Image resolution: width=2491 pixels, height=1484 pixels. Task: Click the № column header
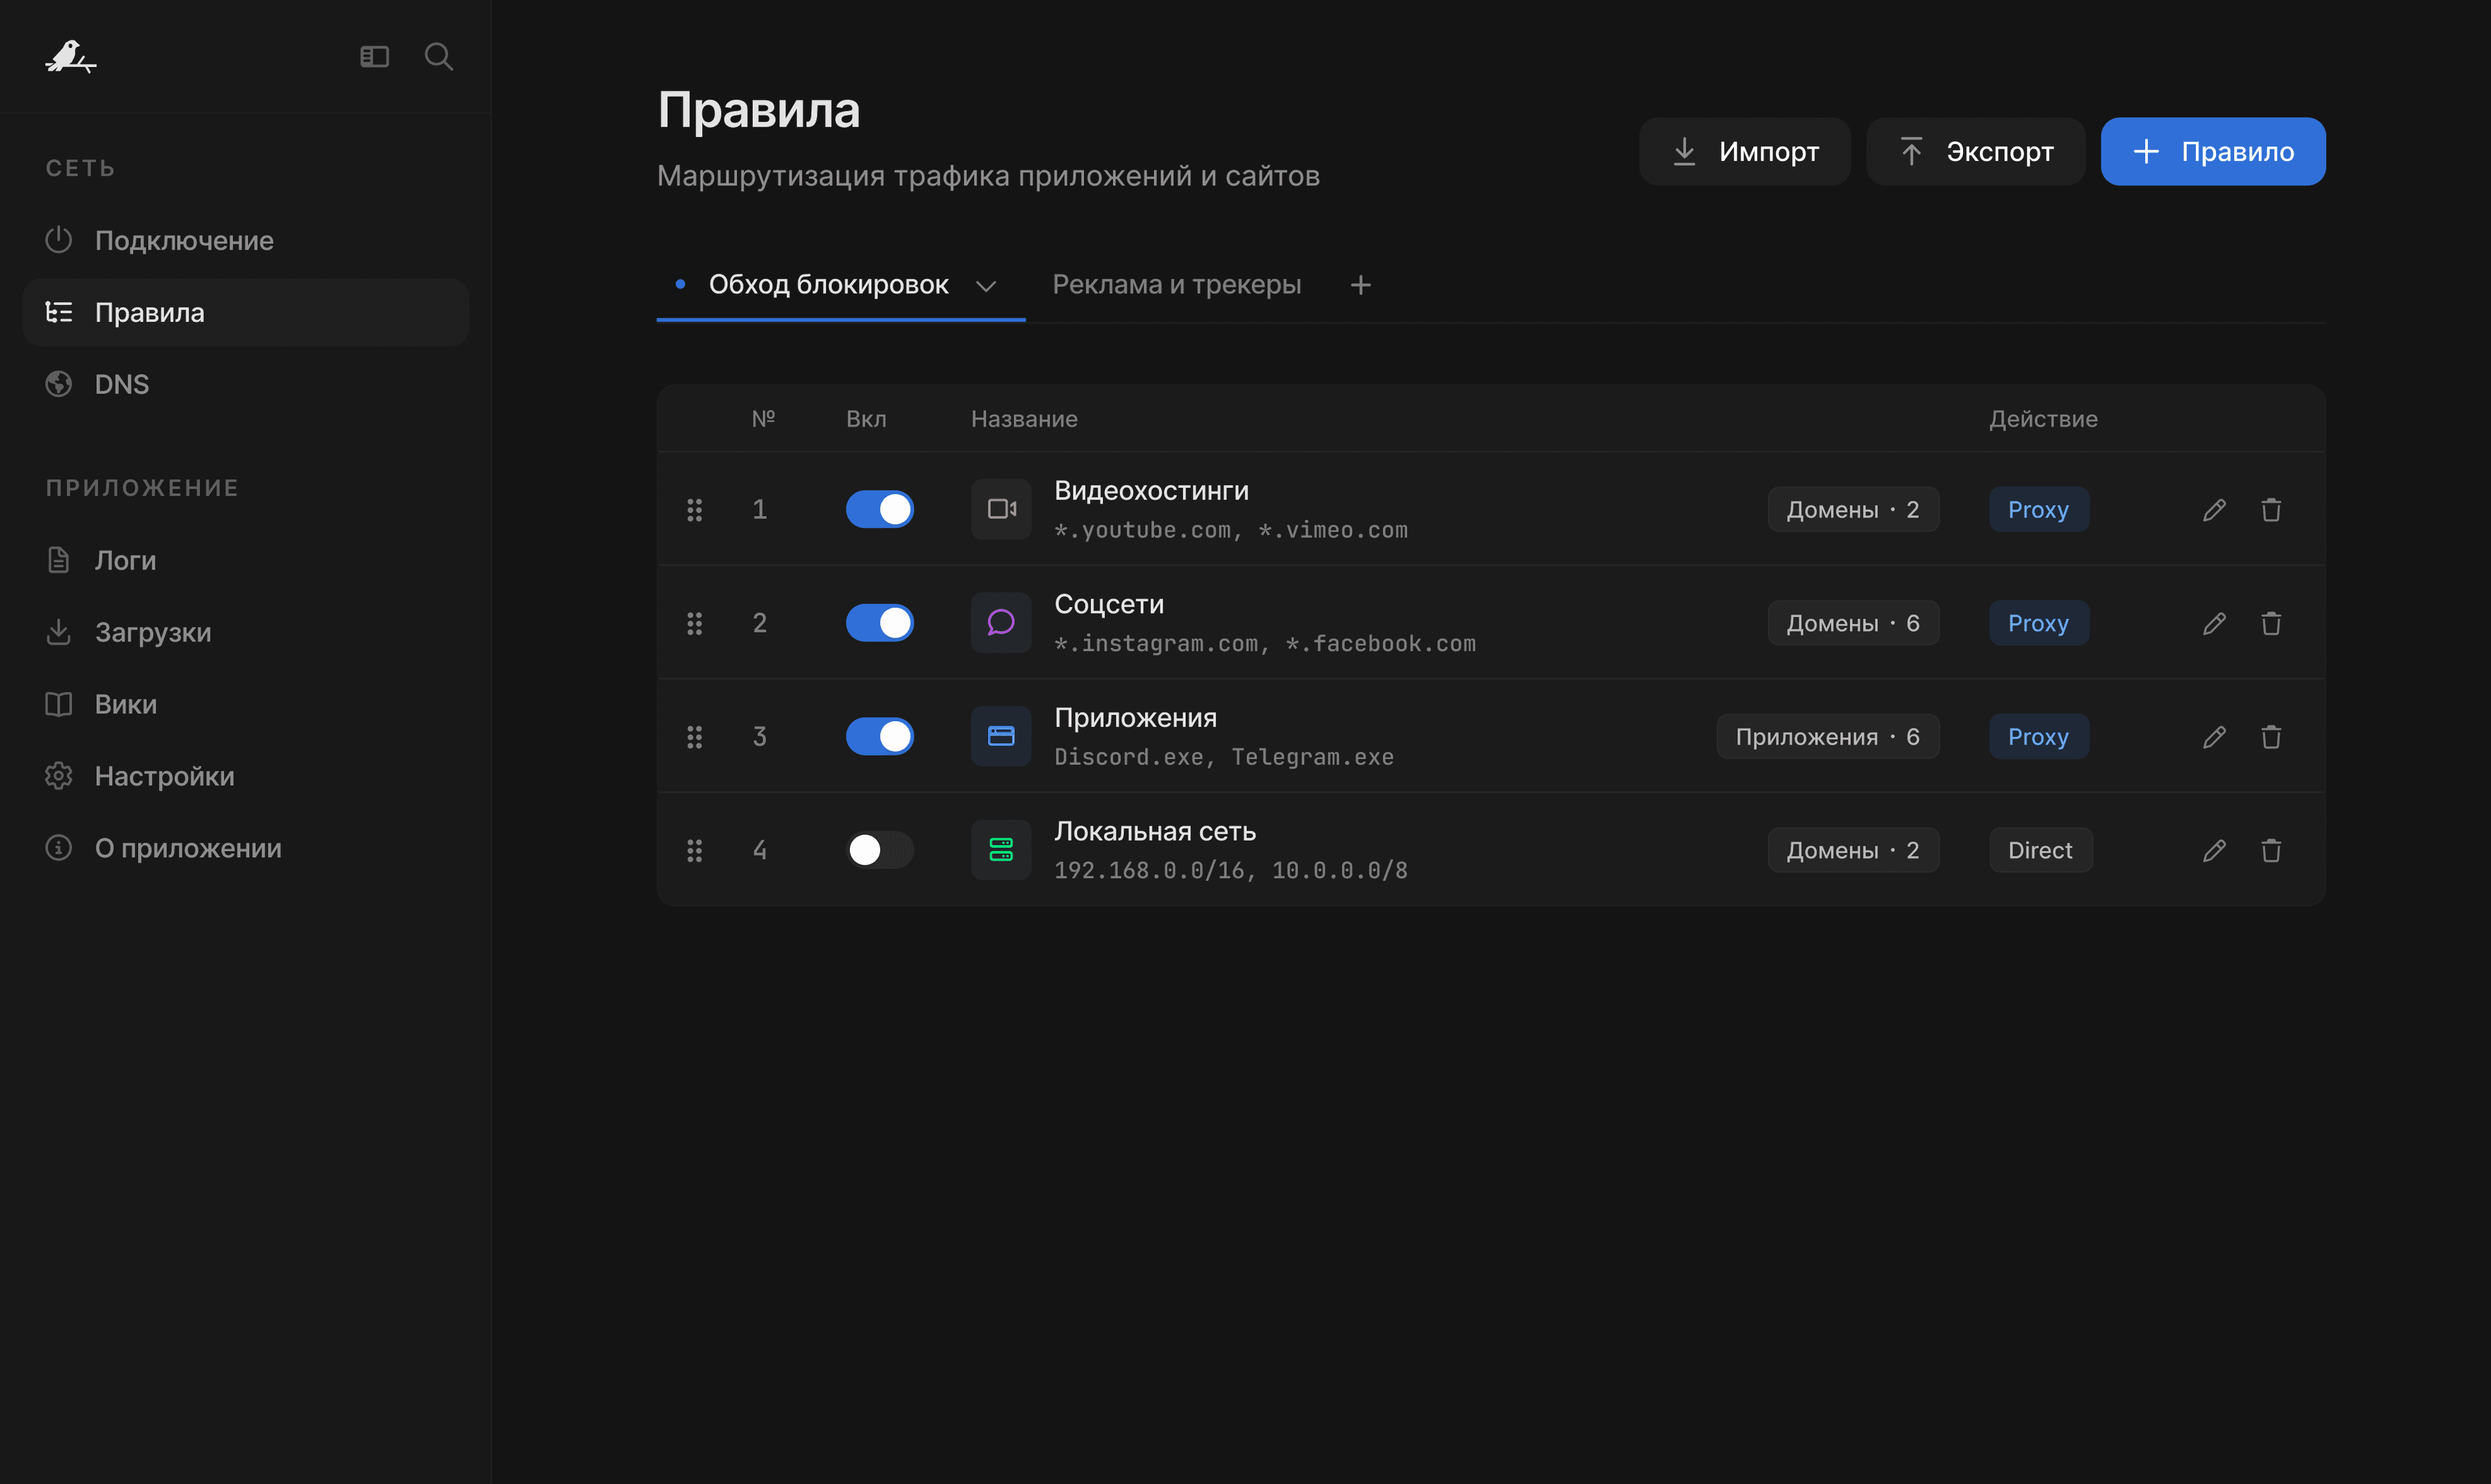coord(763,419)
